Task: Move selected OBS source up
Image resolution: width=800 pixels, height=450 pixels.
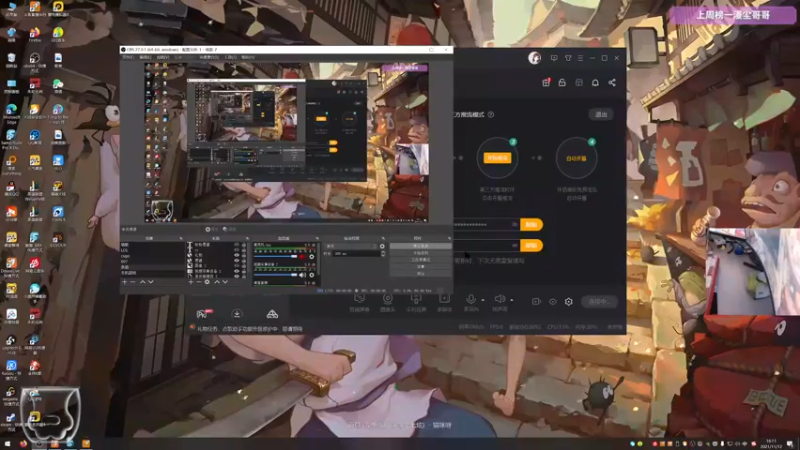Action: (x=217, y=282)
